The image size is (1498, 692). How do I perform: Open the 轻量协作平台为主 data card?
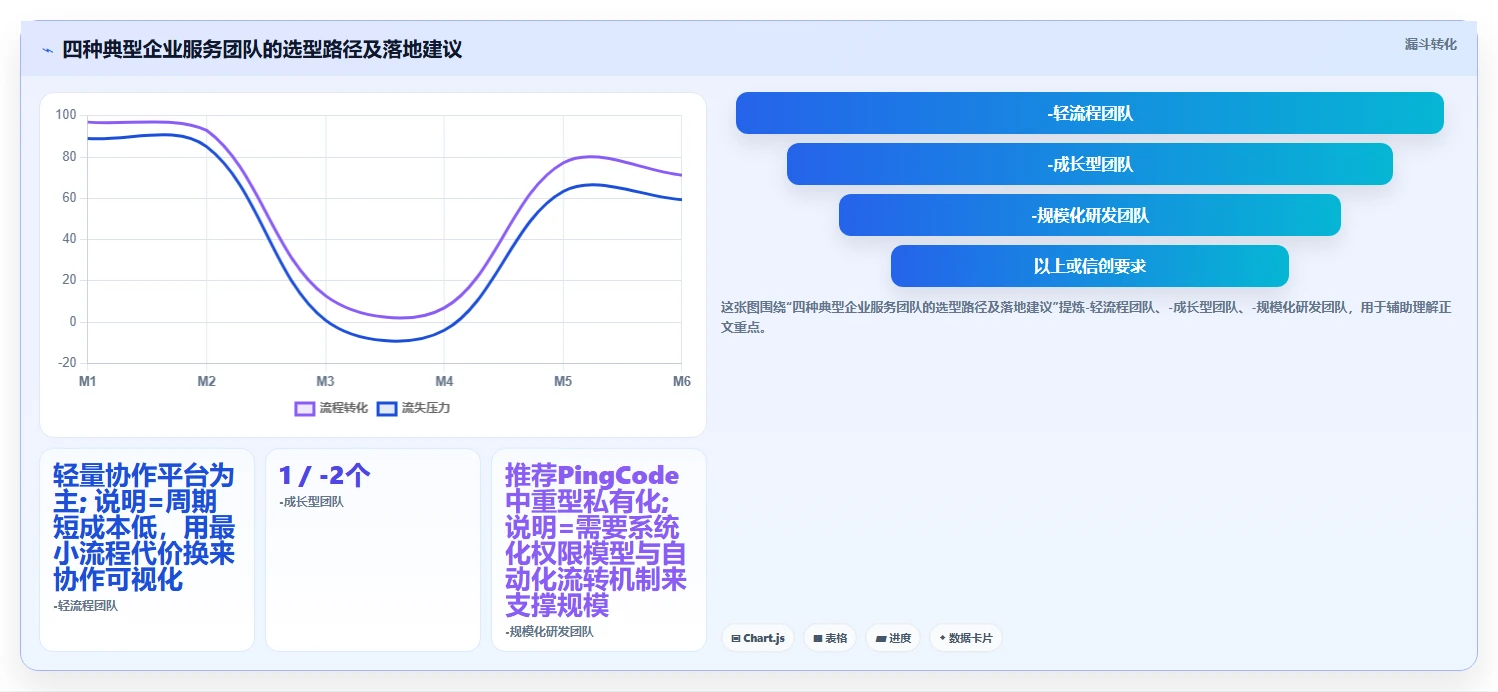tap(147, 550)
